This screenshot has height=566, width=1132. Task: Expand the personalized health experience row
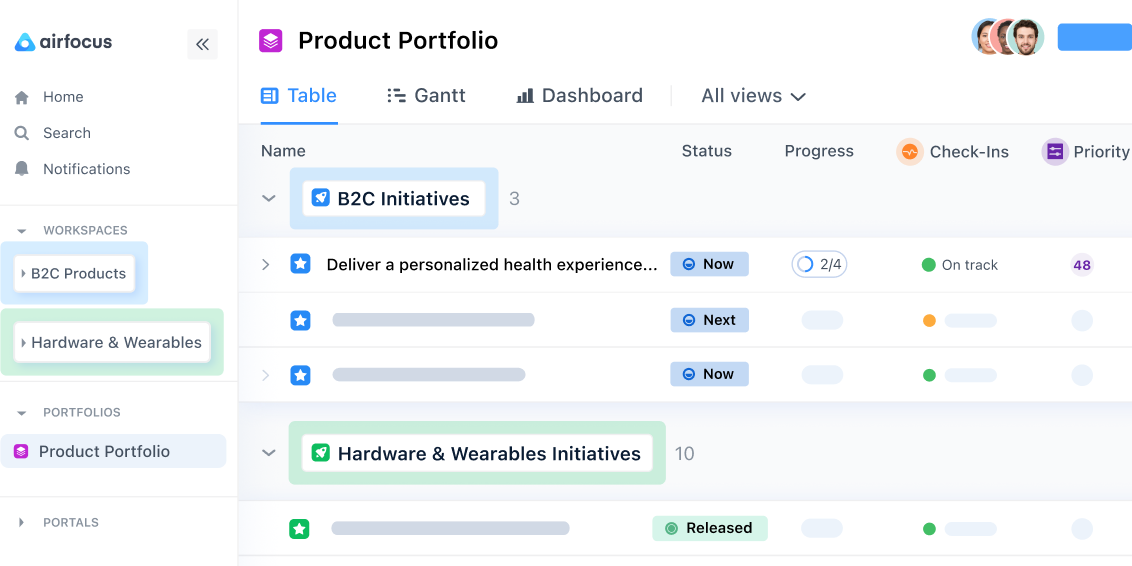(266, 265)
